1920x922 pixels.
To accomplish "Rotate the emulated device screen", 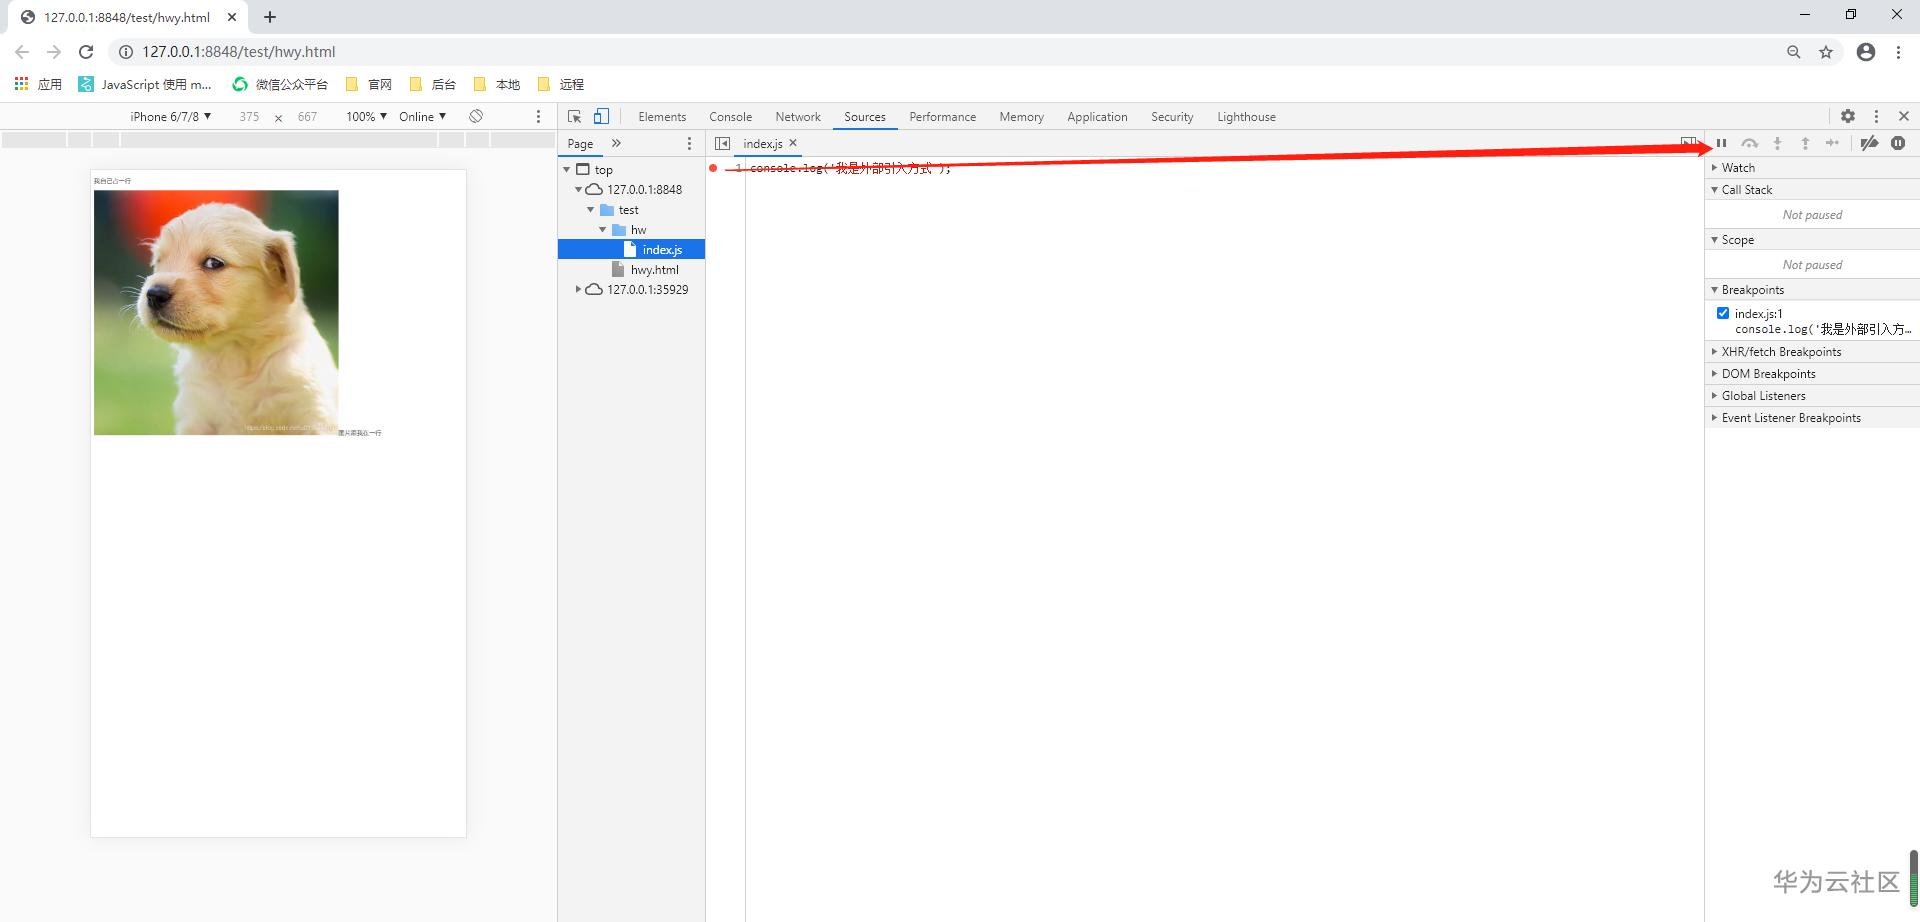I will click(x=476, y=116).
